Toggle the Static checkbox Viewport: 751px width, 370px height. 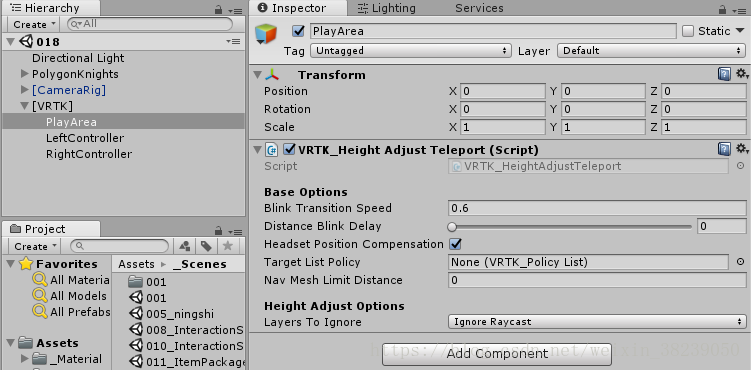click(x=688, y=31)
